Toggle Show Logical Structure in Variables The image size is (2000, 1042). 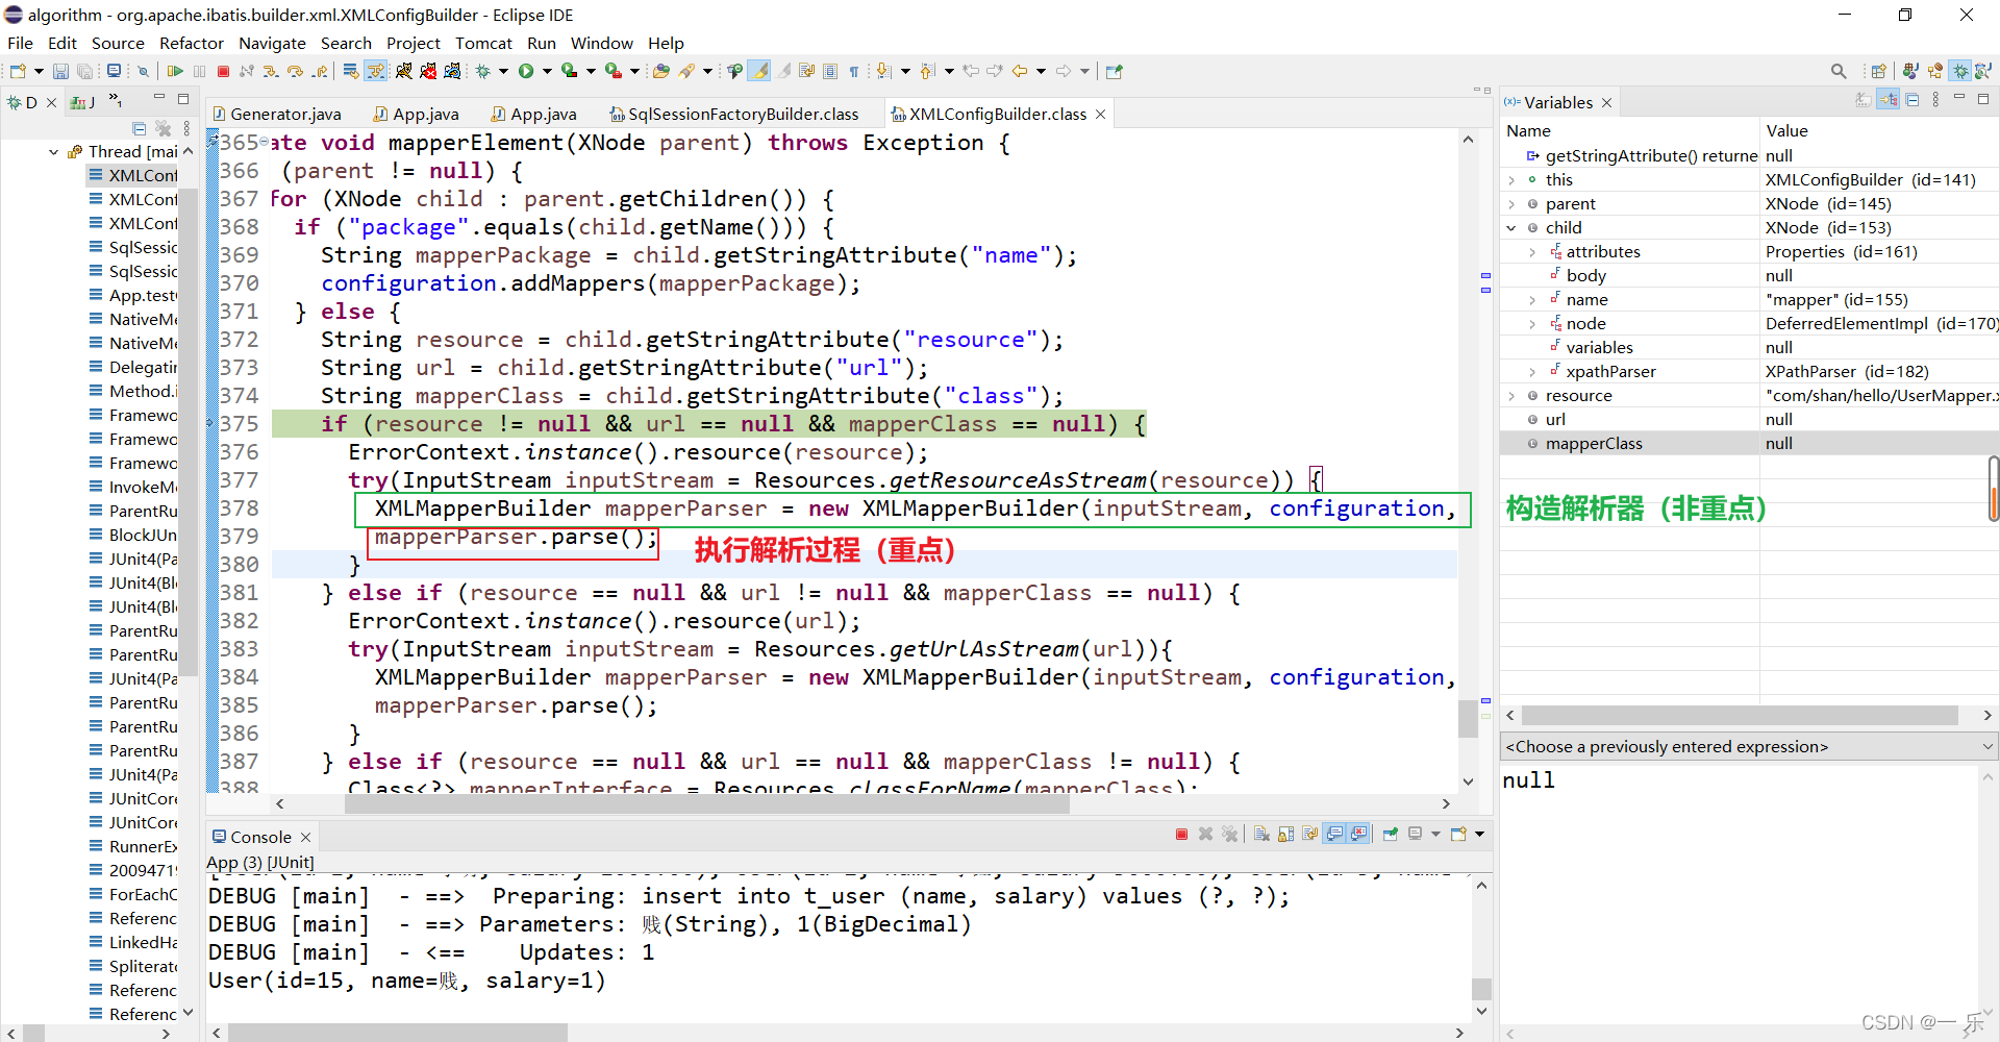(x=1888, y=100)
